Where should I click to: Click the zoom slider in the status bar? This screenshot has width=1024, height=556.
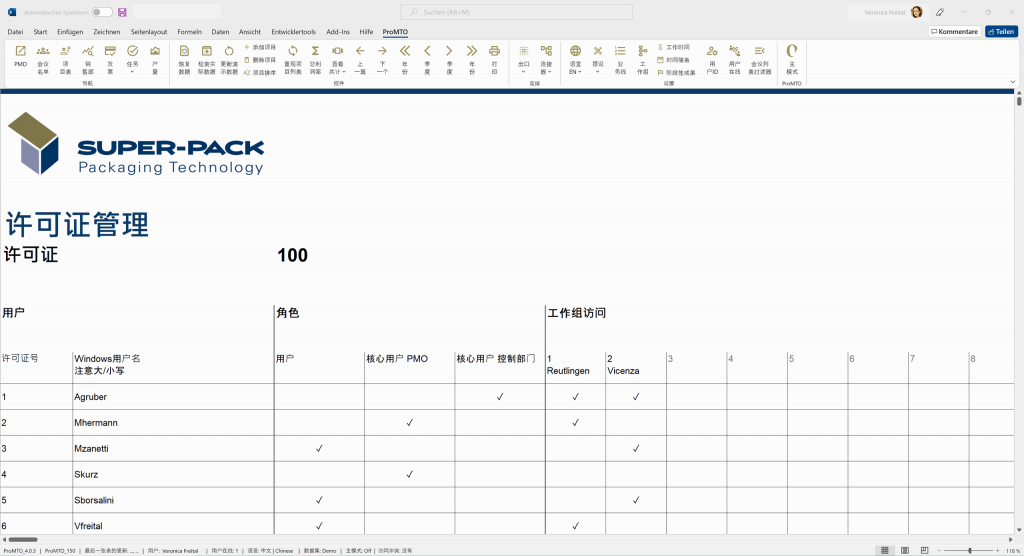click(969, 551)
